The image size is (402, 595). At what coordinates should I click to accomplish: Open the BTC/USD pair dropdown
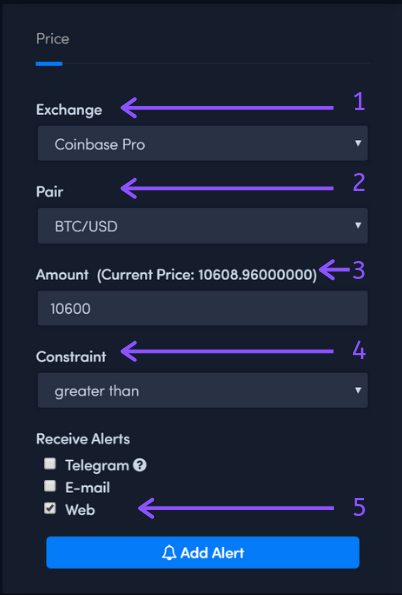pos(203,226)
